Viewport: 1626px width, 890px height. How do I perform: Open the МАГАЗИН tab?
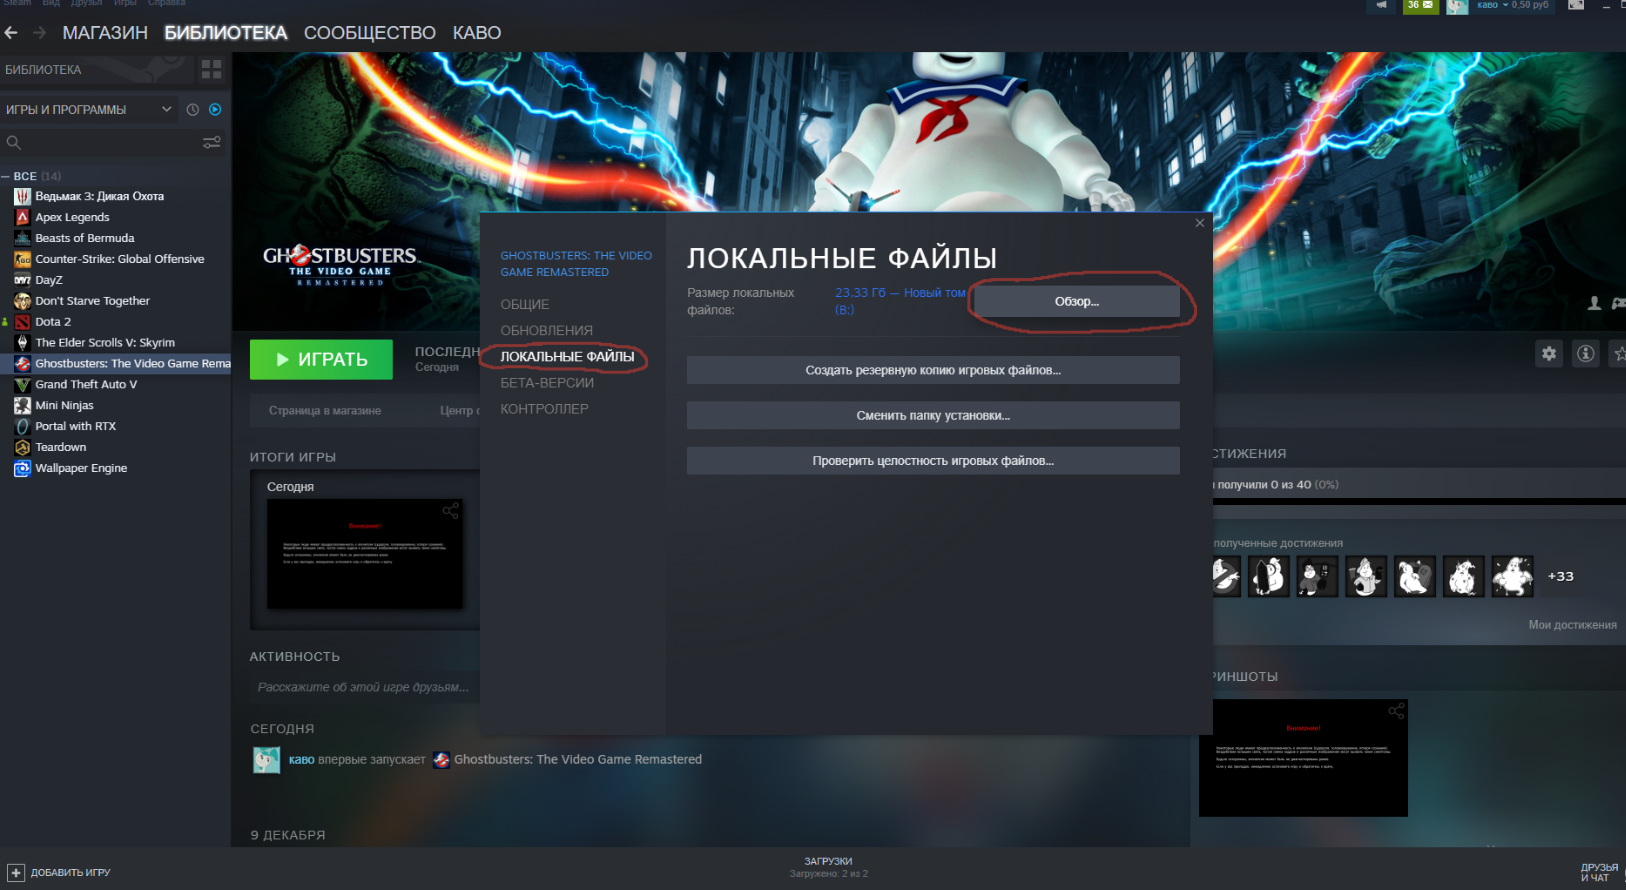click(105, 33)
